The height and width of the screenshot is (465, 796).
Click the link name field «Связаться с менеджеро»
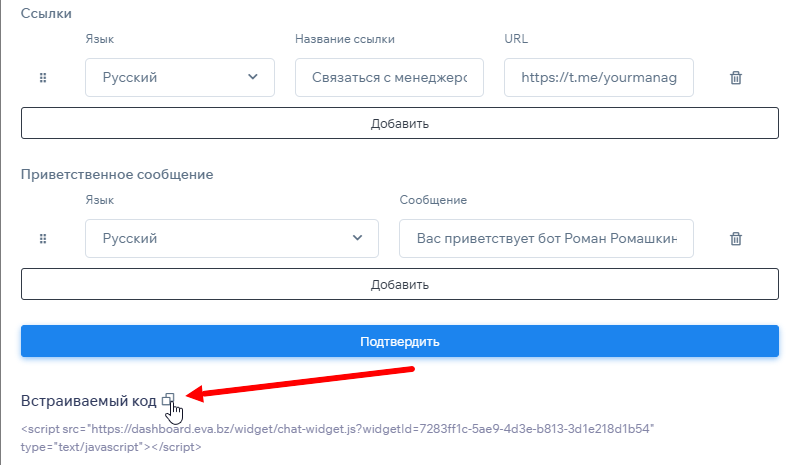pos(389,77)
